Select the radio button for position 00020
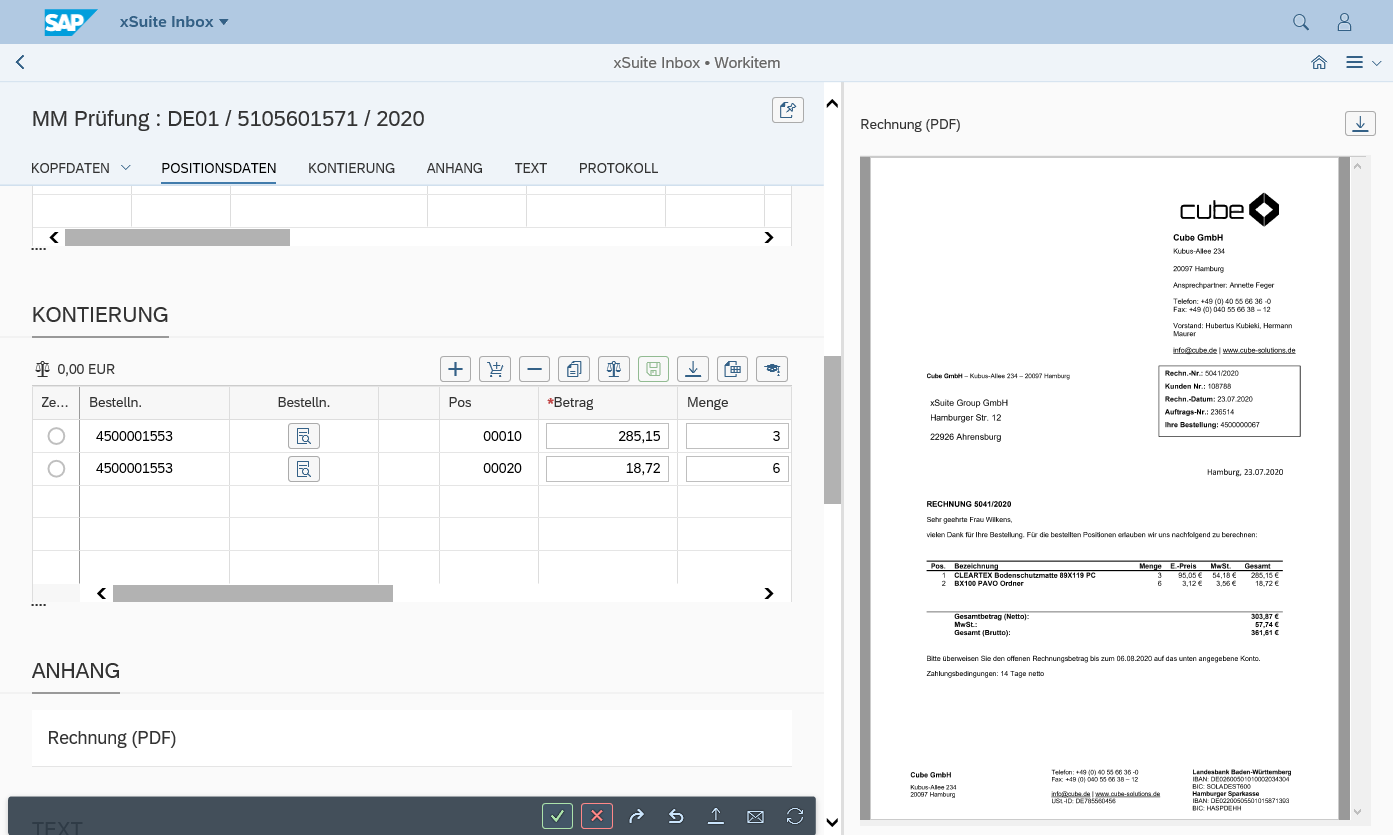 tap(56, 469)
